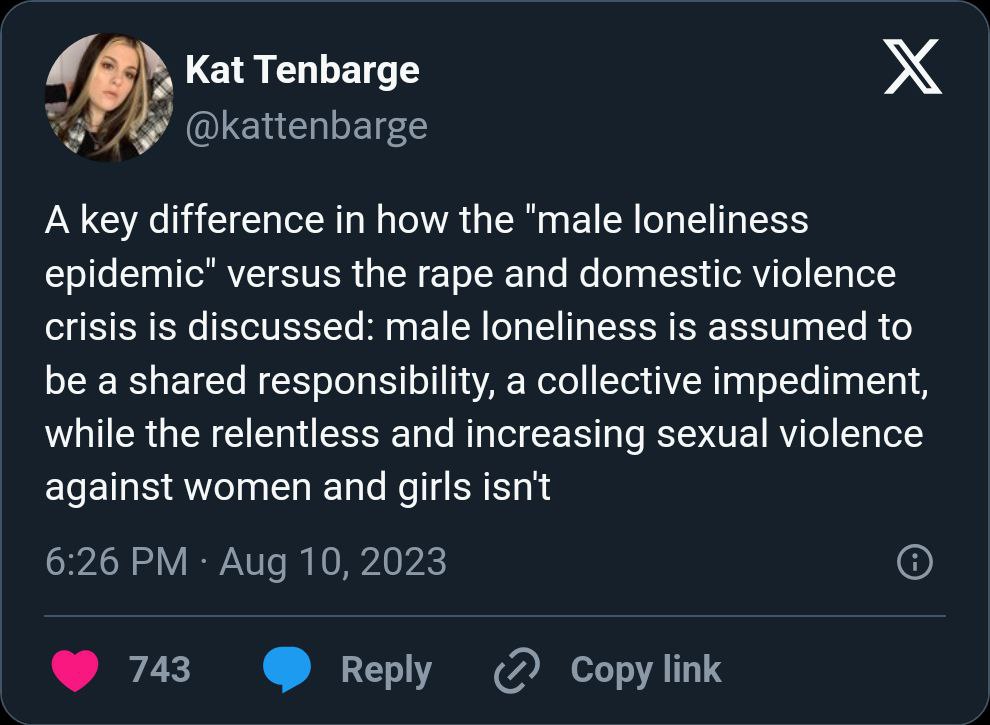This screenshot has height=725, width=990.
Task: Open the @kattenbarge handle link
Action: pyautogui.click(x=306, y=126)
